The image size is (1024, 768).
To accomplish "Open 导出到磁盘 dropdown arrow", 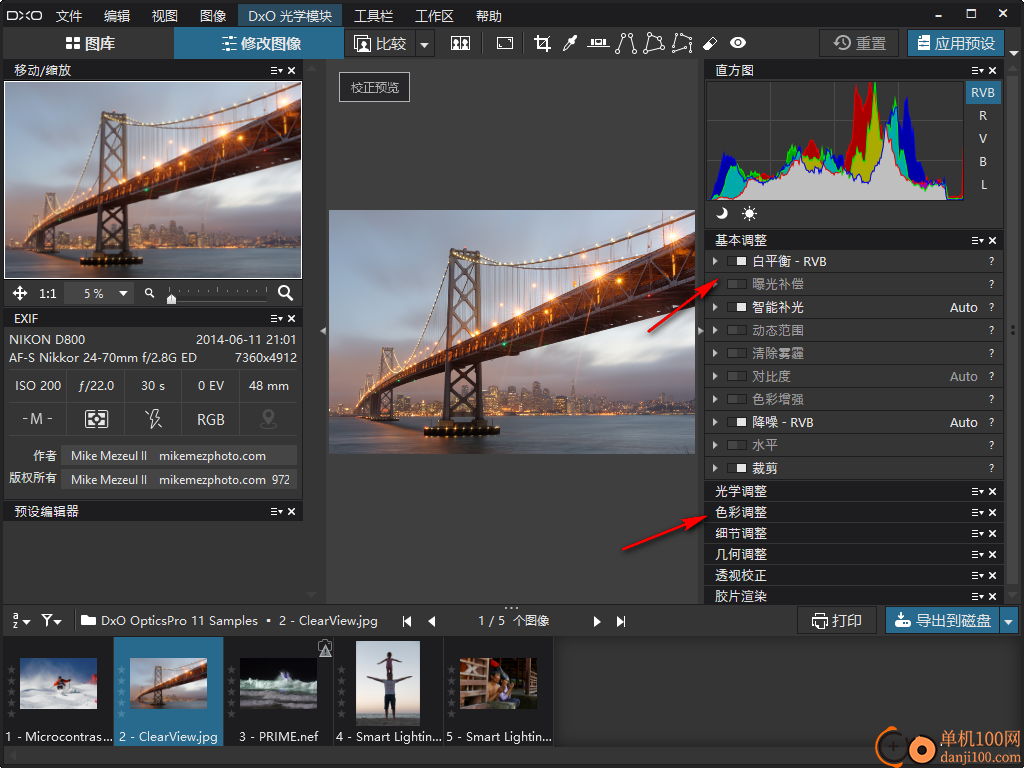I will coord(1009,621).
